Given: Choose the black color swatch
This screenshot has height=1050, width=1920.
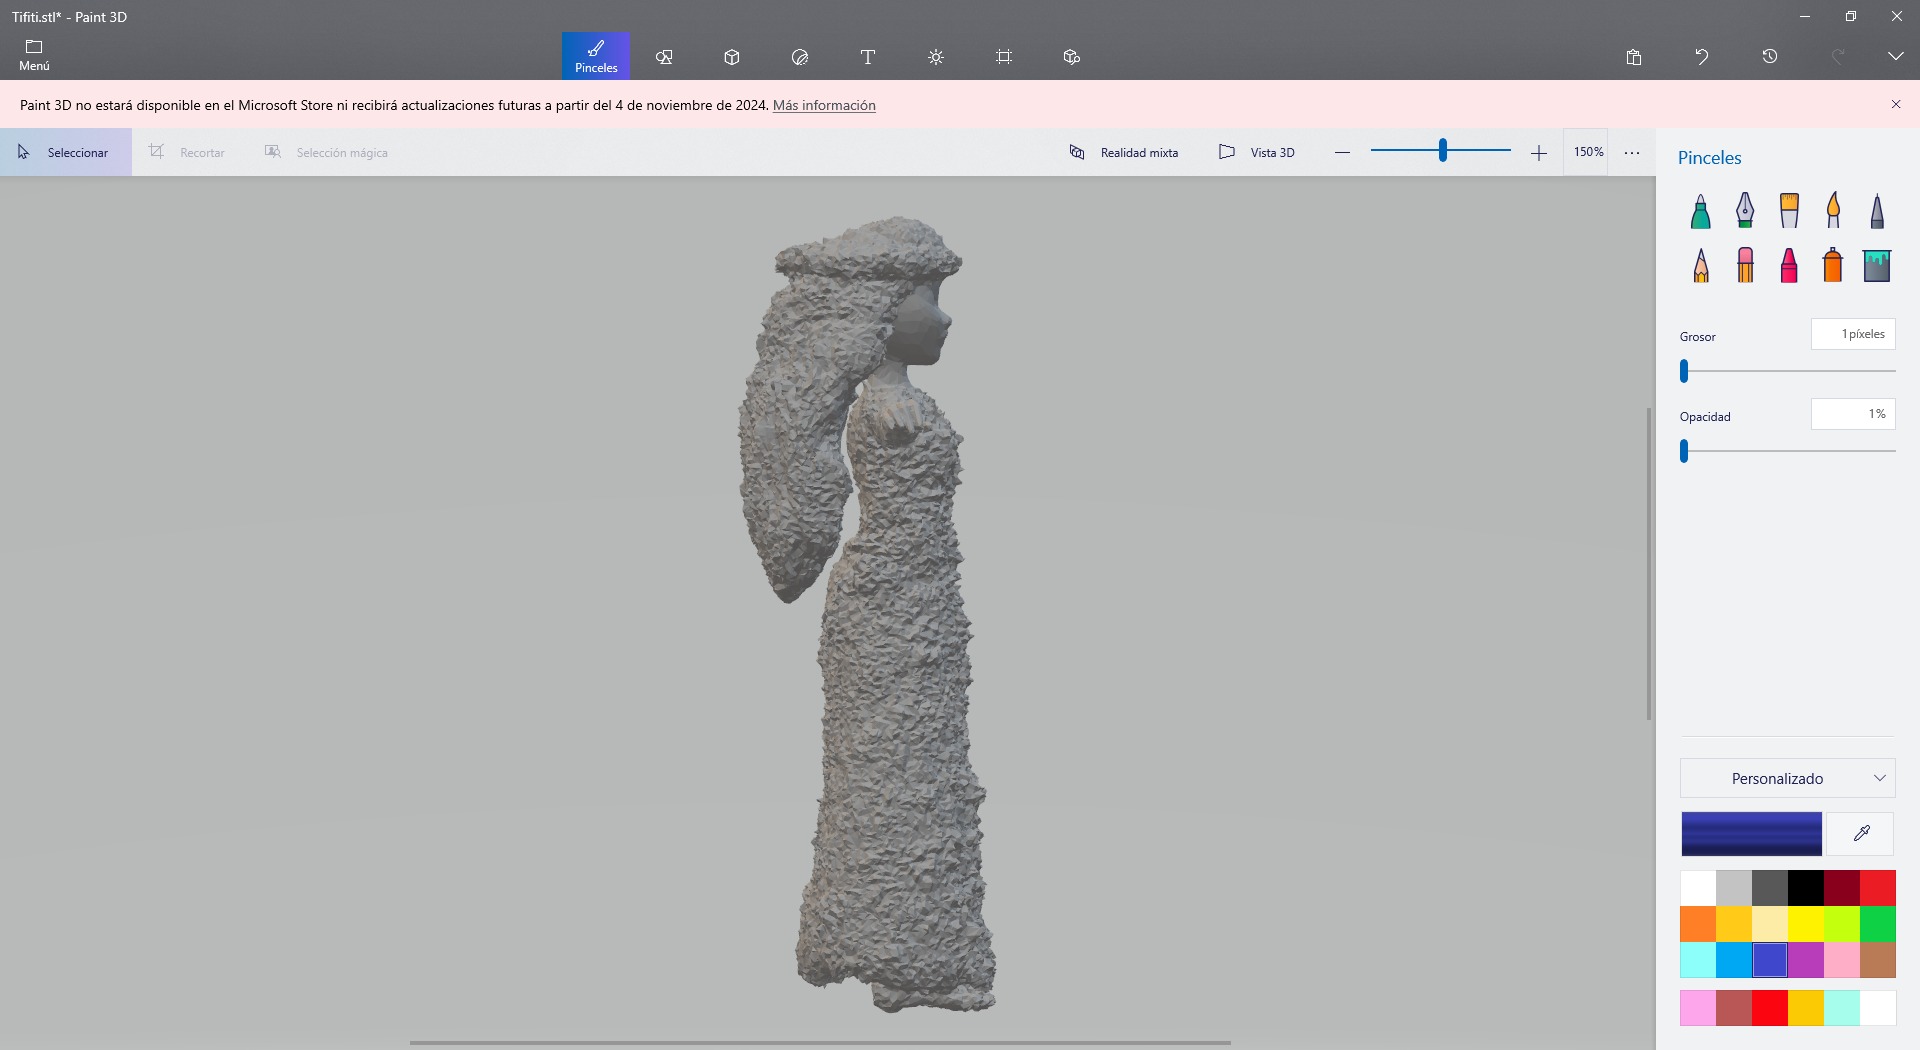Looking at the screenshot, I should tap(1806, 888).
